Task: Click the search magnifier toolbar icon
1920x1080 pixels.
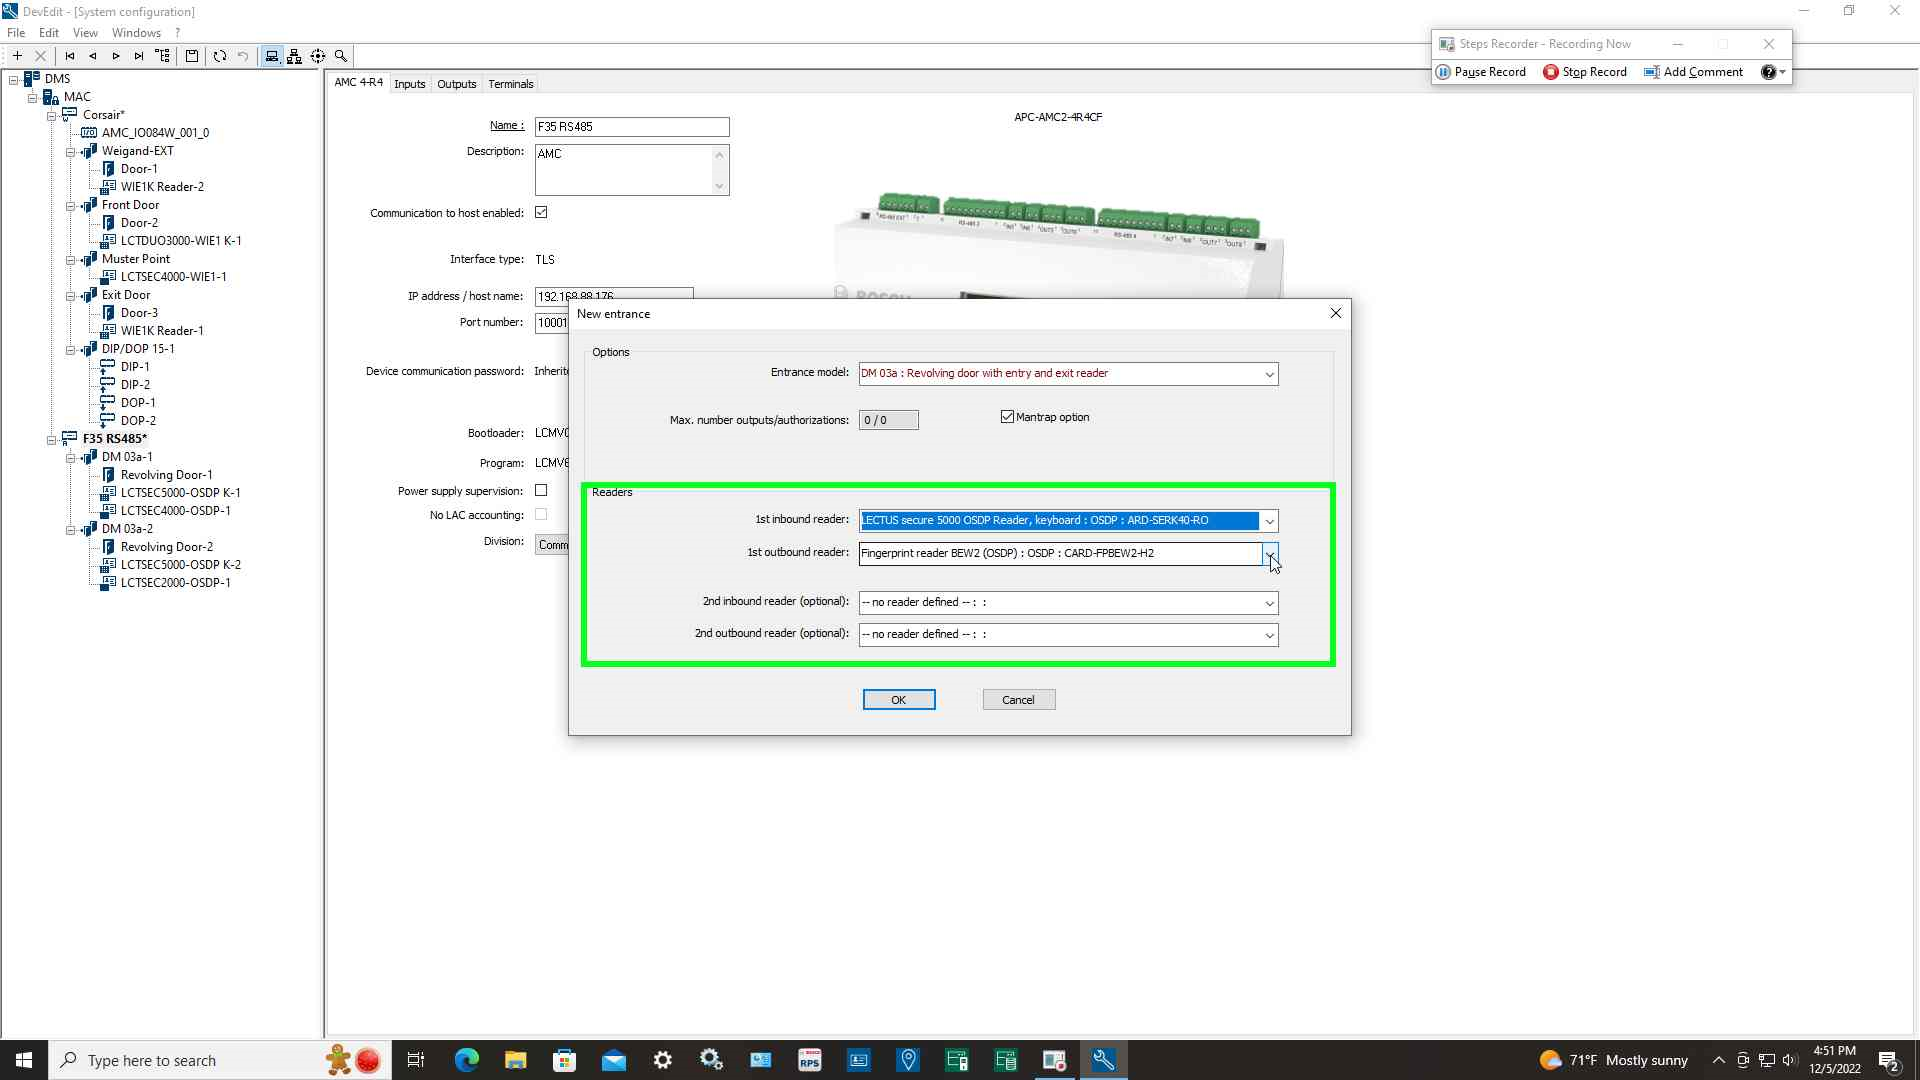Action: click(341, 56)
